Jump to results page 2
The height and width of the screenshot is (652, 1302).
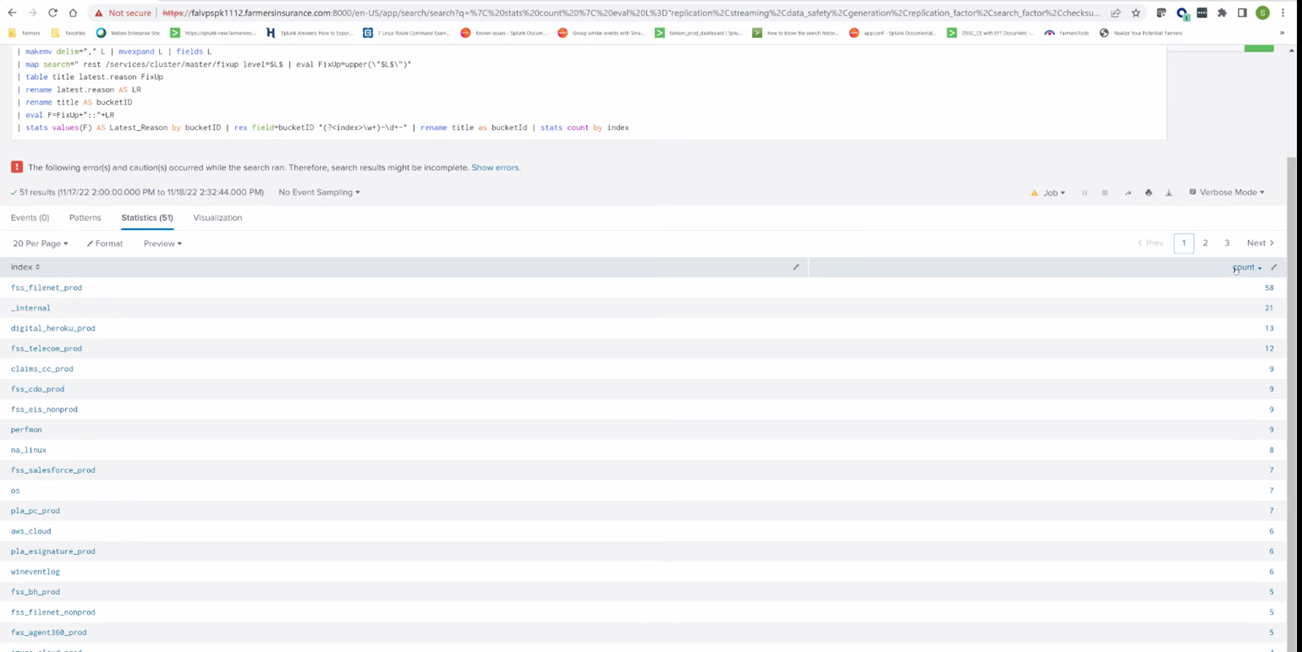tap(1205, 243)
